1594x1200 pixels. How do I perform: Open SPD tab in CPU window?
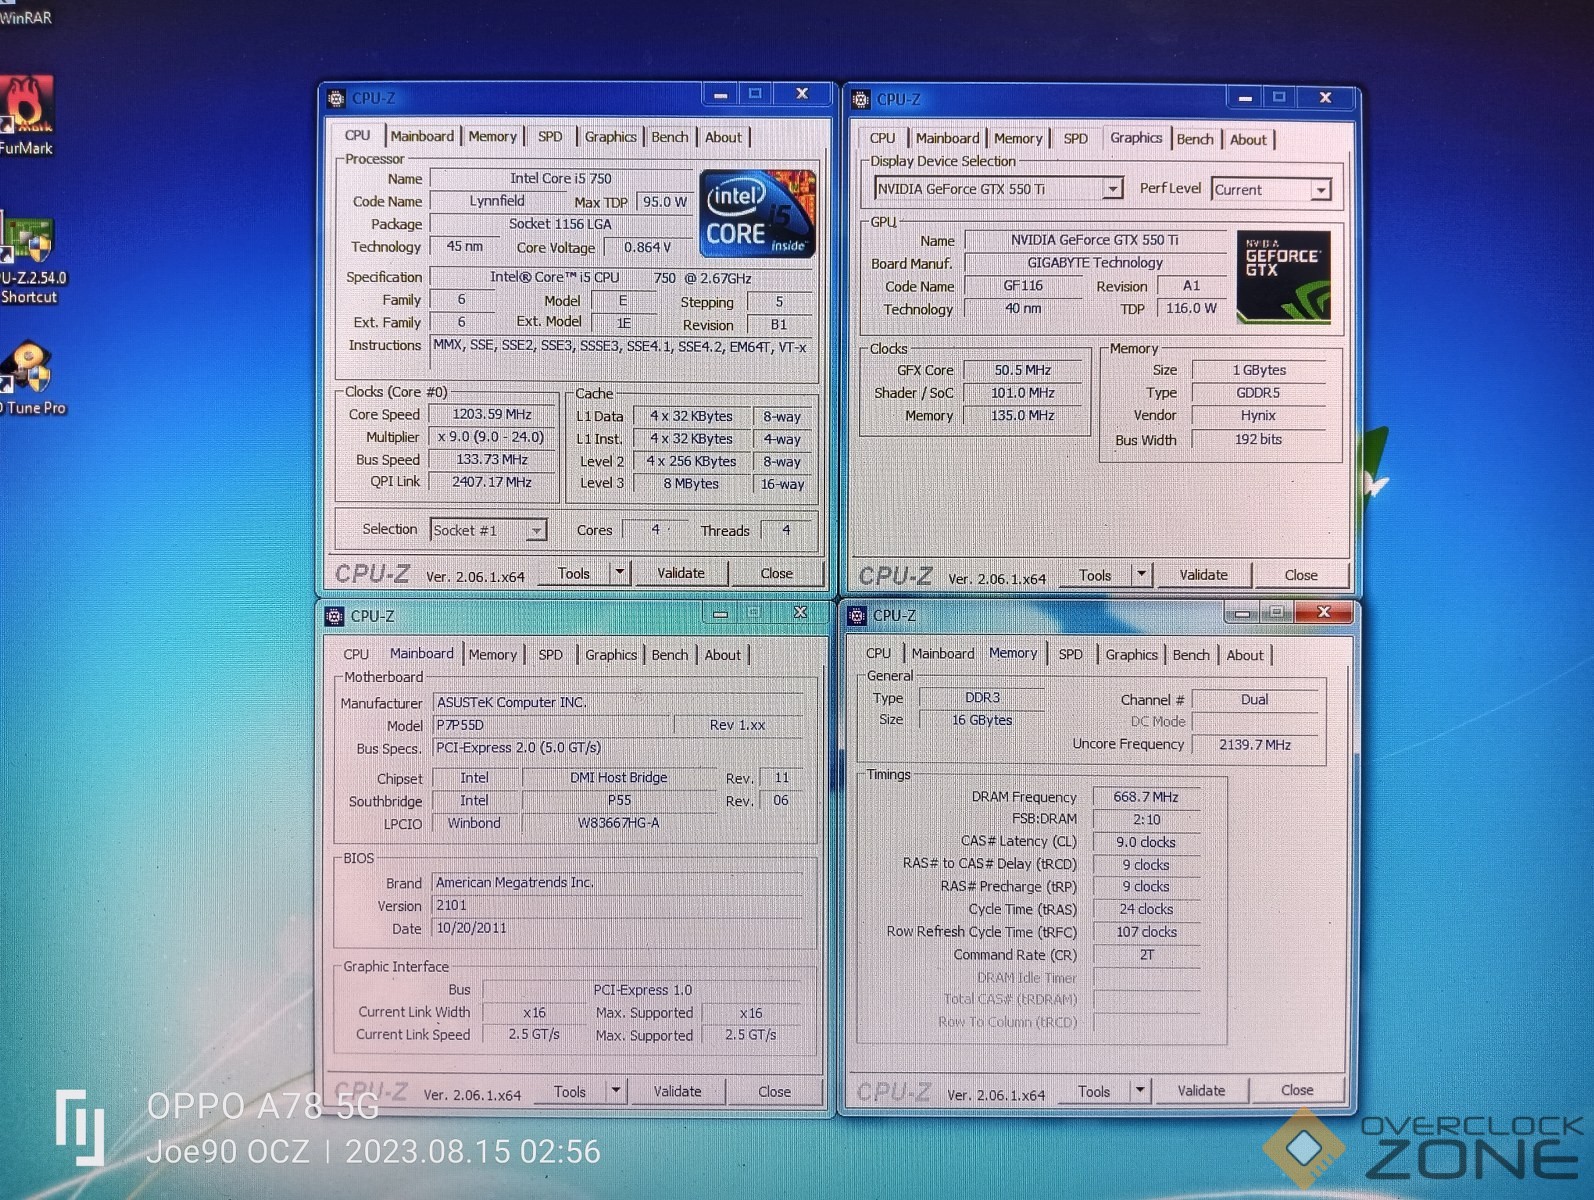point(550,136)
